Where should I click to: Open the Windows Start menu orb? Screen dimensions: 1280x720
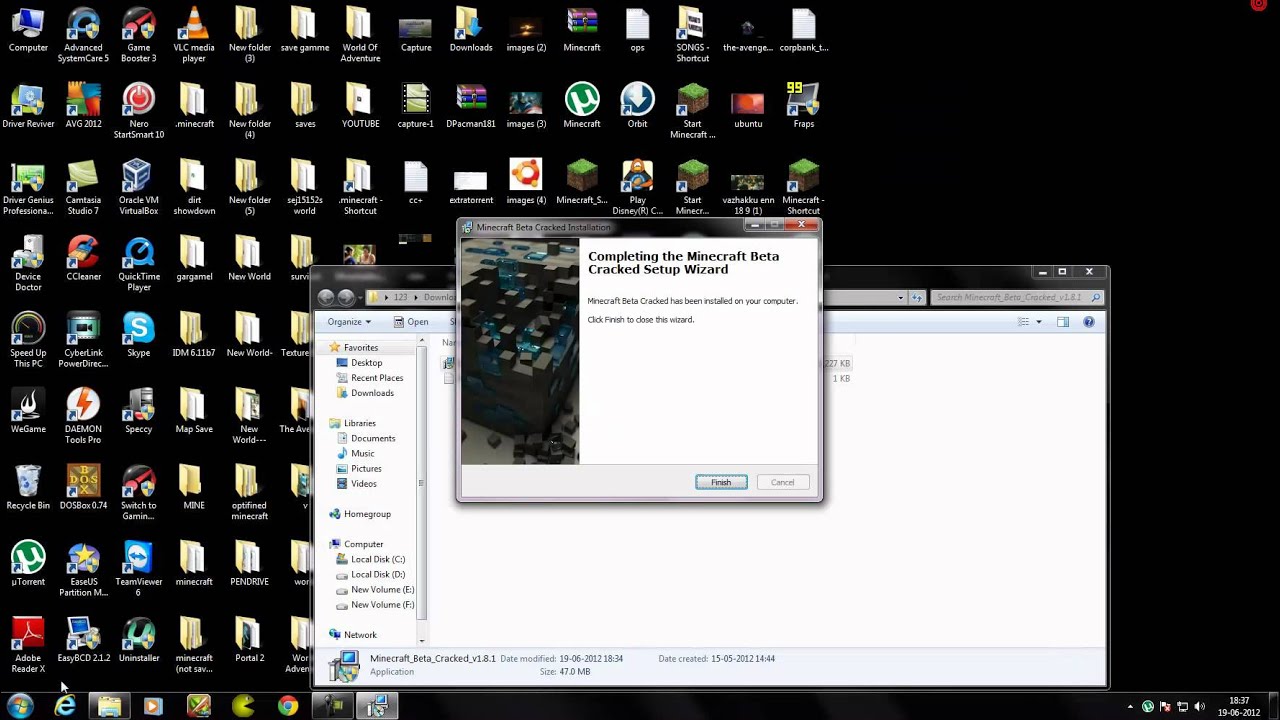(20, 706)
